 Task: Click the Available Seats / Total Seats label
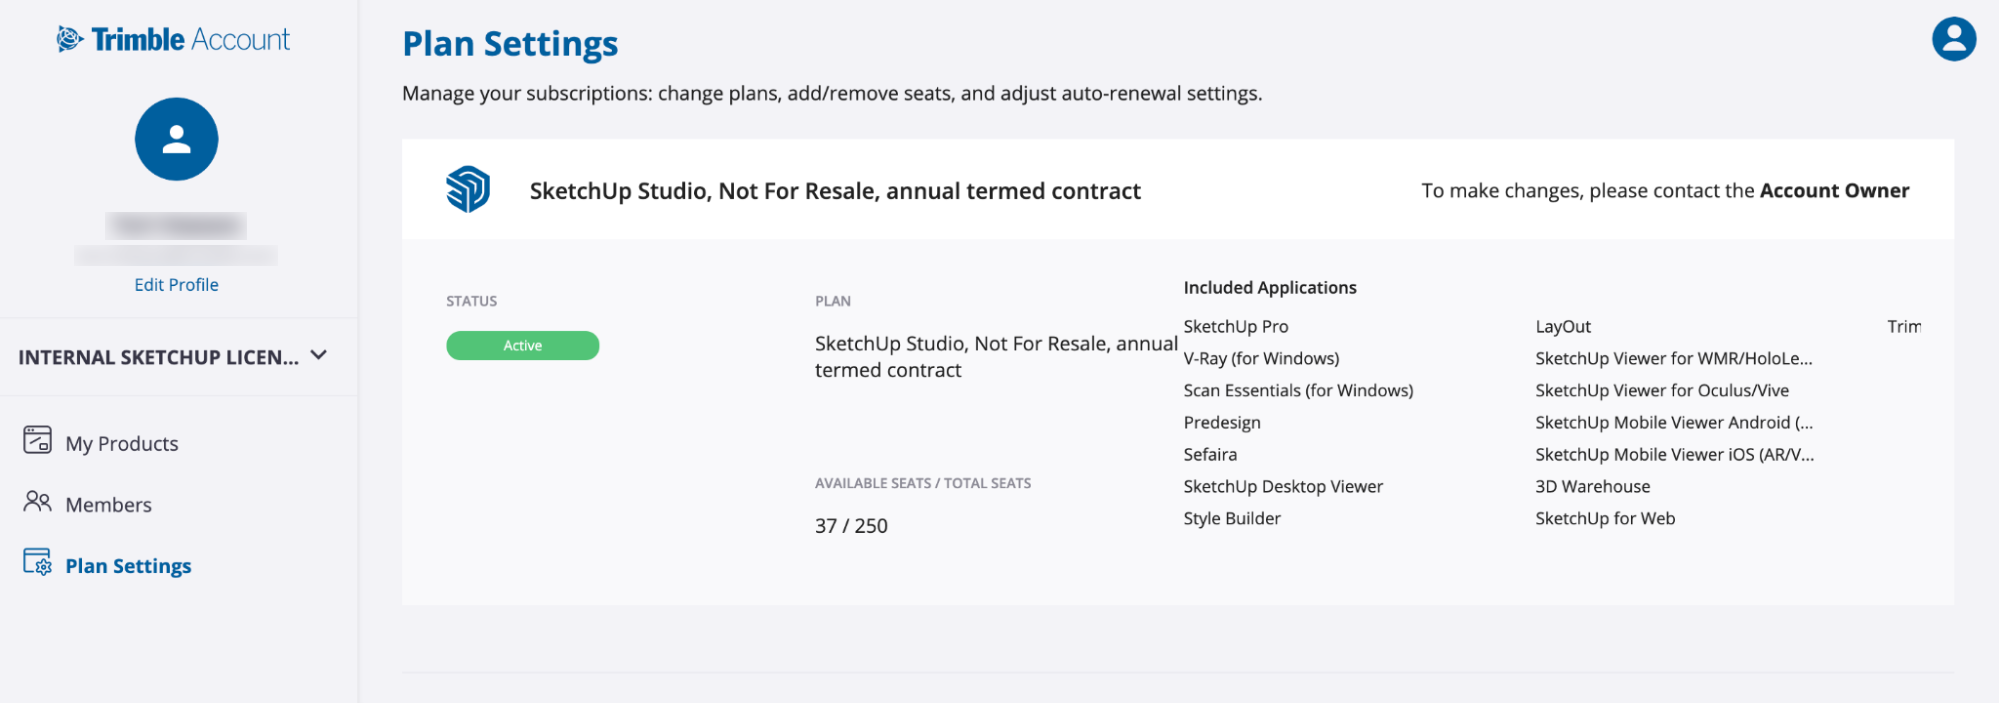[923, 483]
